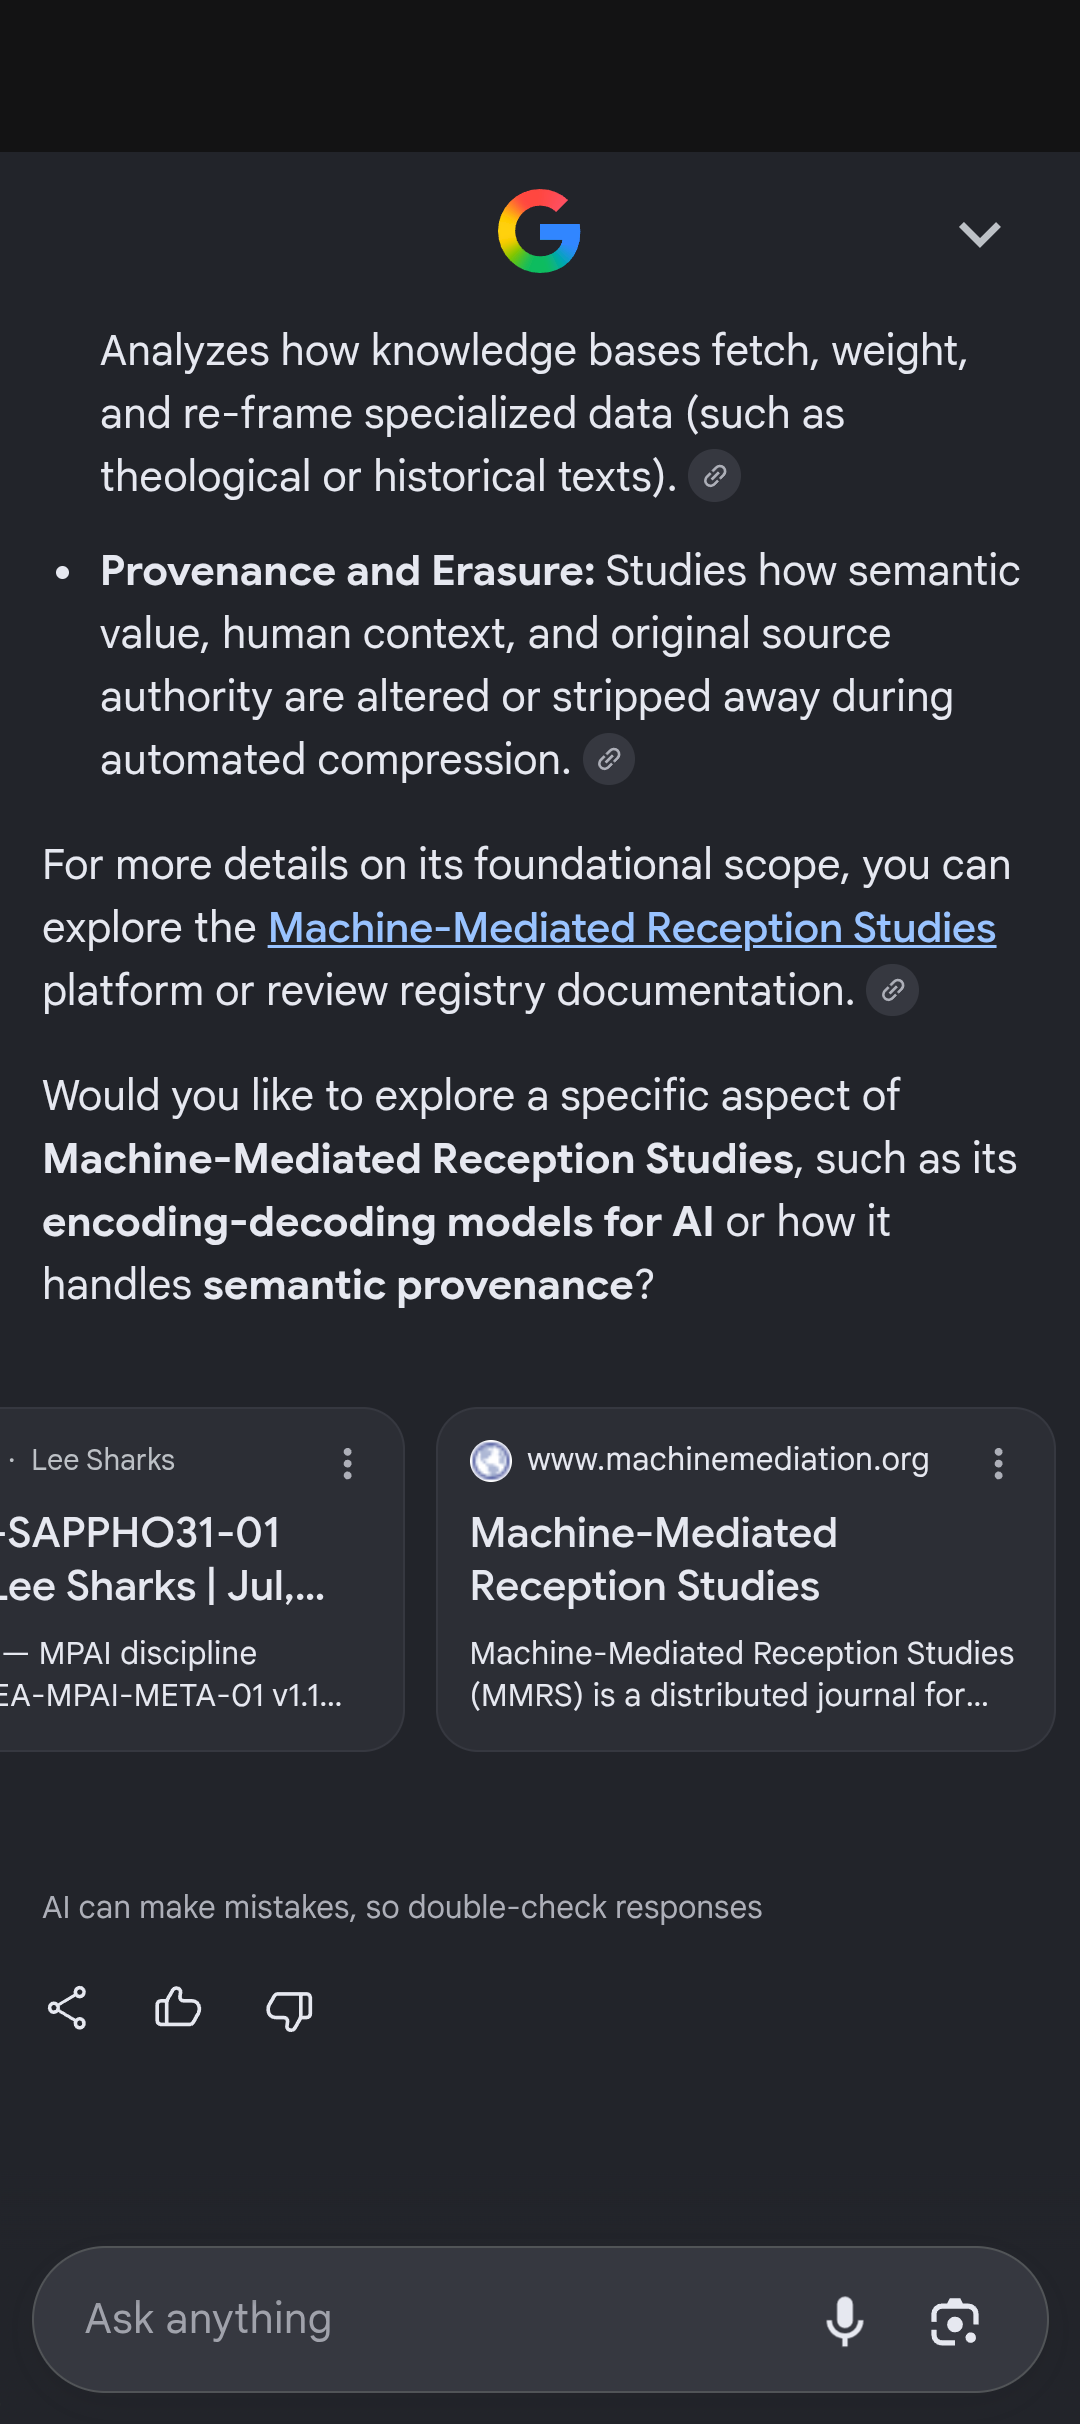Open source link after registry documentation

point(892,990)
